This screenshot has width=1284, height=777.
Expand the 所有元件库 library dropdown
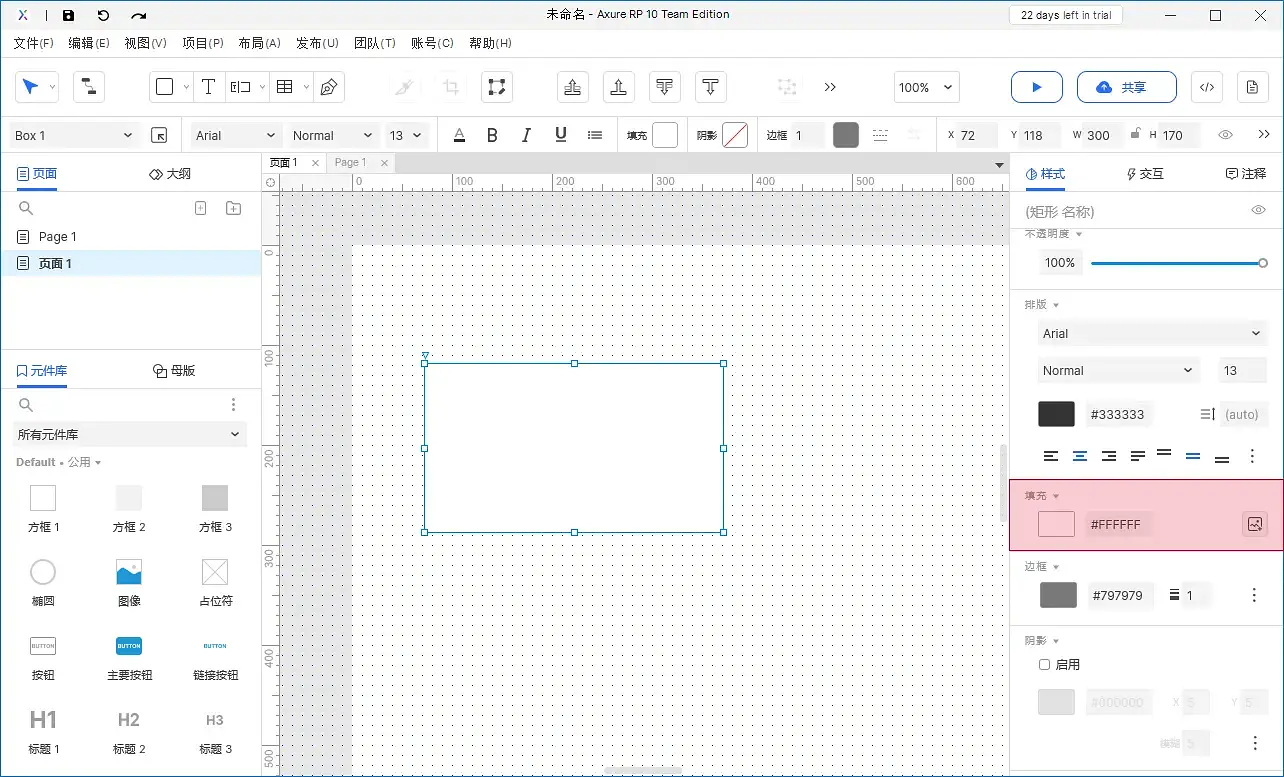point(130,434)
